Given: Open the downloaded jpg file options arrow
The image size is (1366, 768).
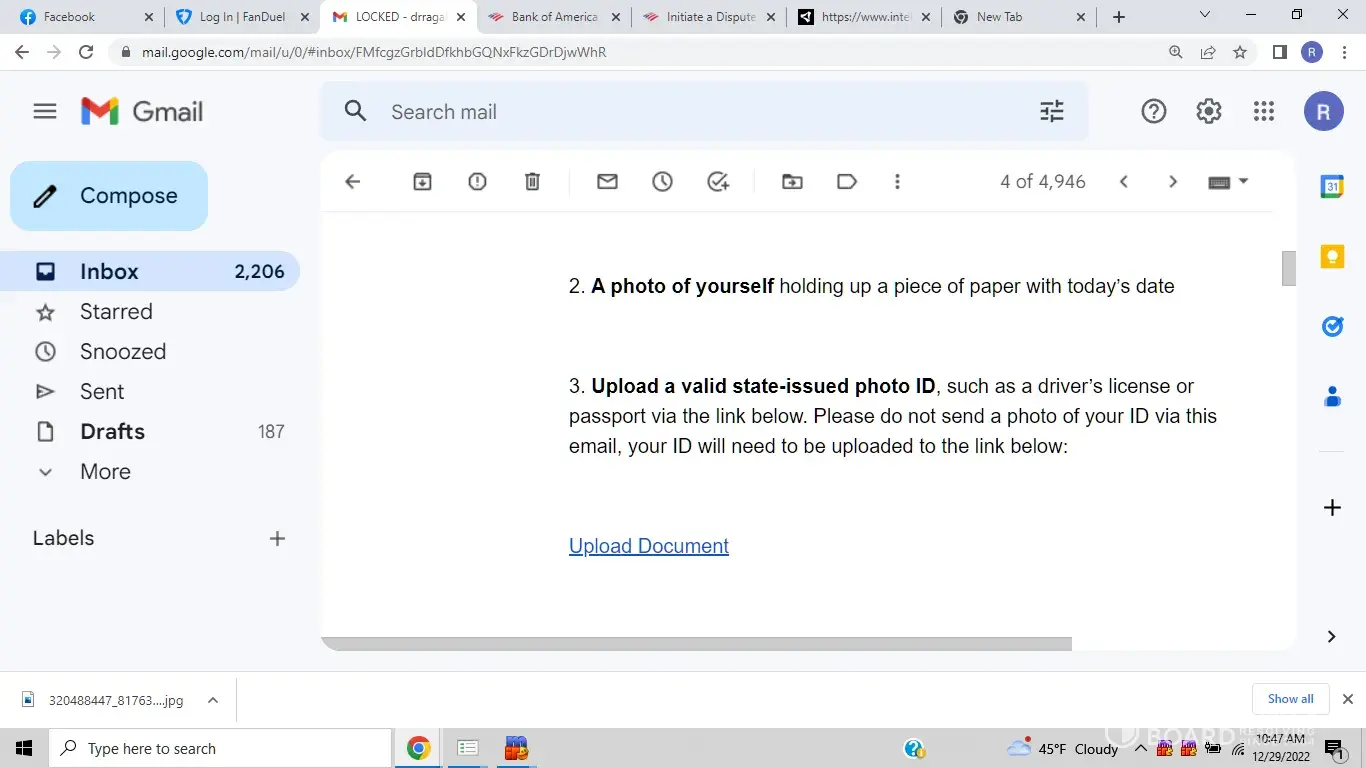Looking at the screenshot, I should tap(213, 700).
